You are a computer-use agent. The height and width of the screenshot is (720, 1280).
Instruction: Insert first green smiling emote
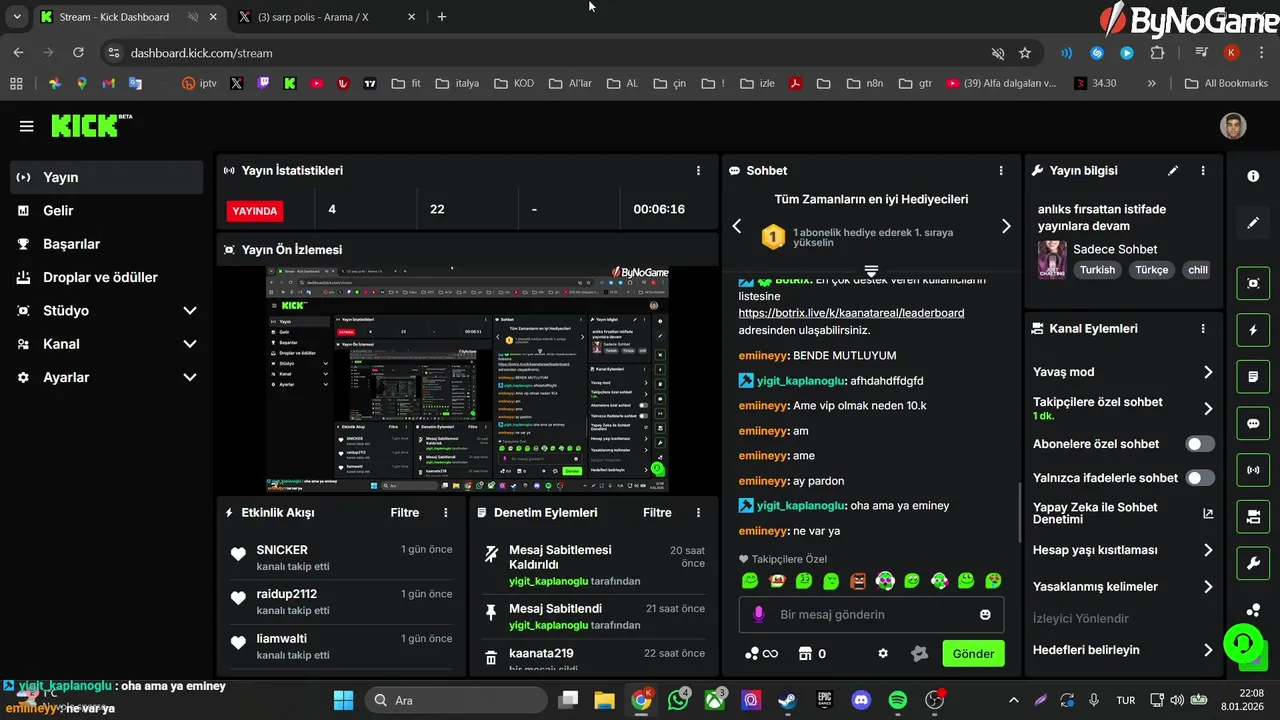[x=751, y=580]
